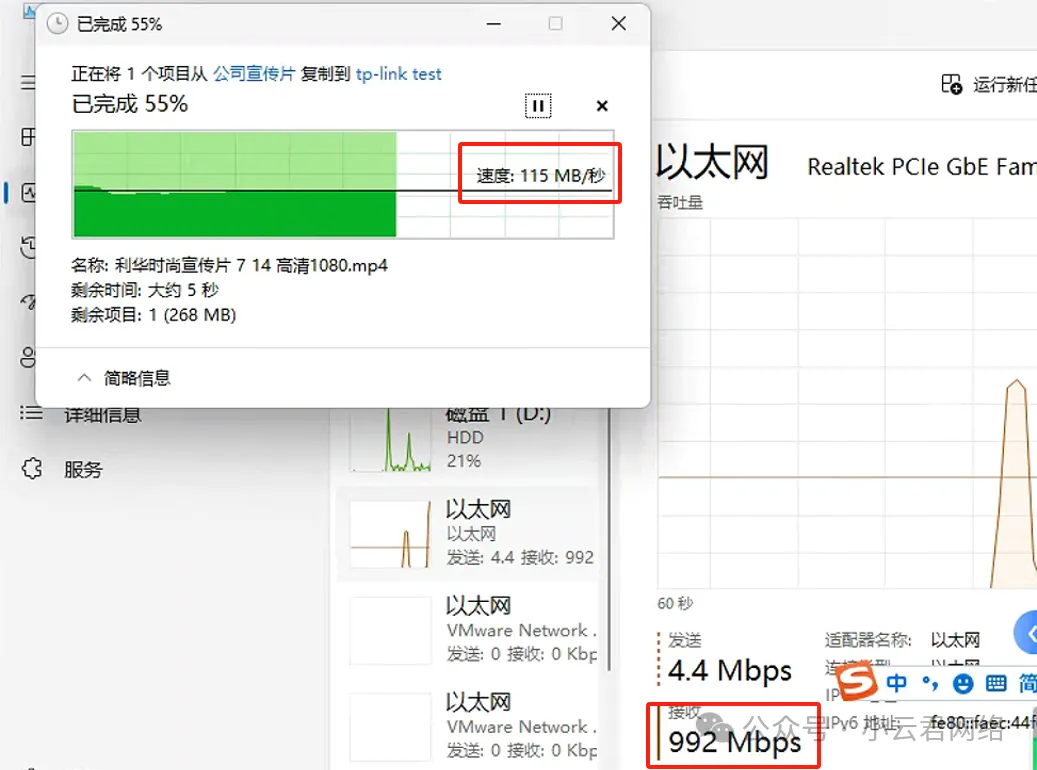
Task: Click the clock icon in copy dialog title
Action: pos(58,23)
